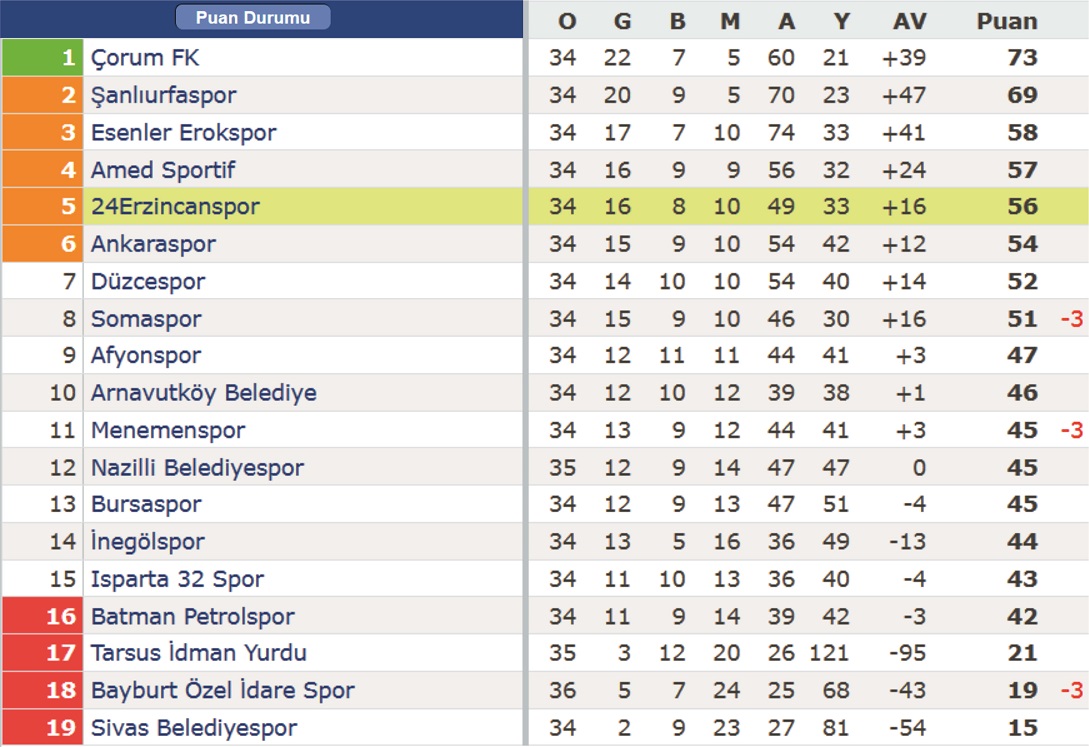Click the highlighted 24Erzincanspor row
This screenshot has width=1089, height=747.
[x=544, y=206]
